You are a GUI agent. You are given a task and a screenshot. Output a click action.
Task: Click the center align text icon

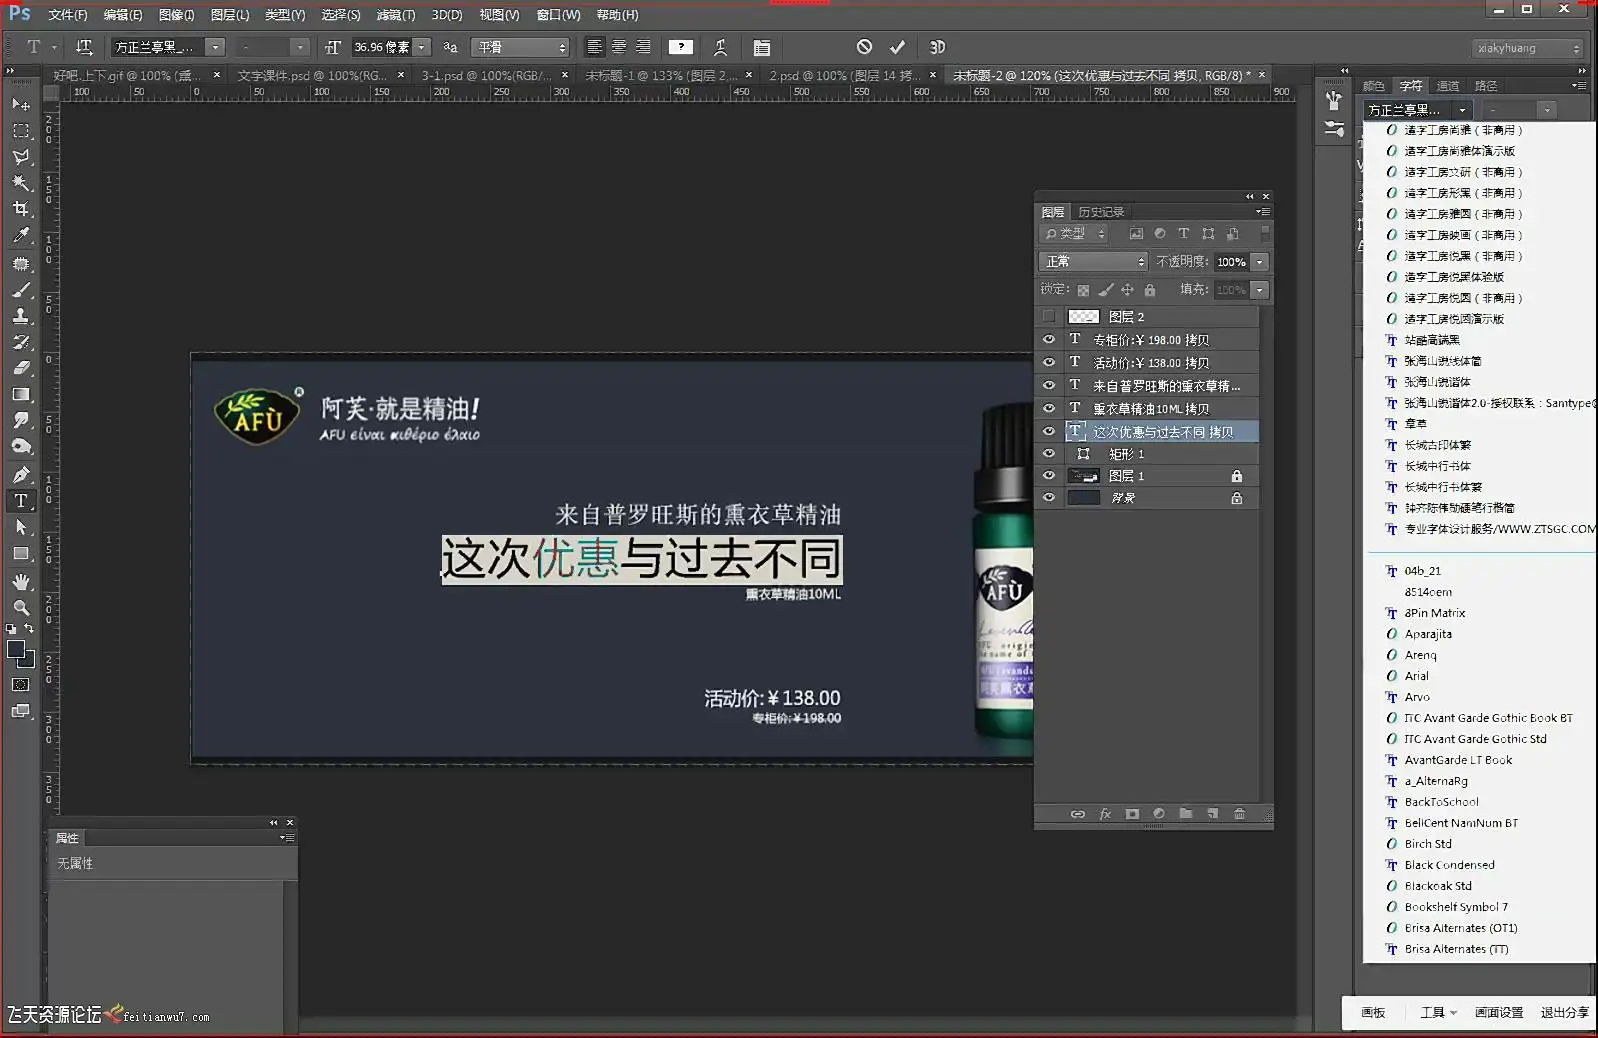619,47
